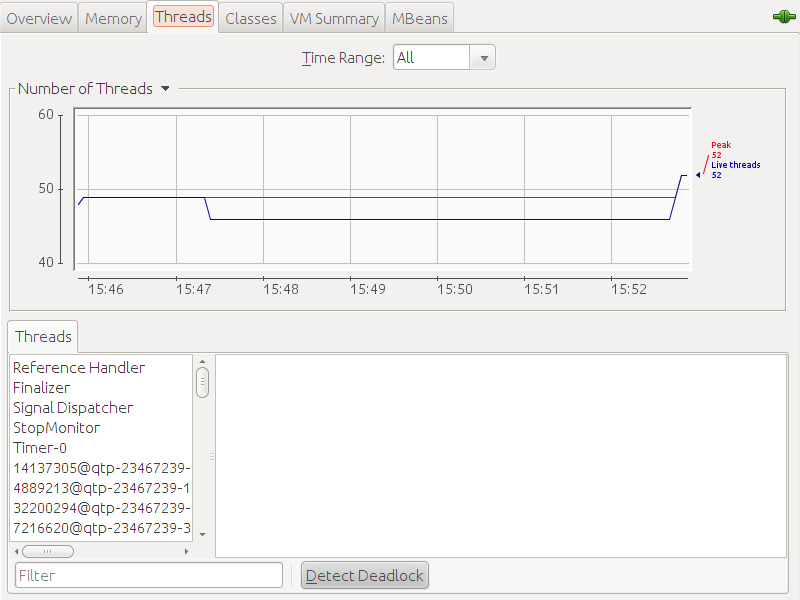Image resolution: width=800 pixels, height=600 pixels.
Task: Open the Number of Threads chart dropdown arrow
Action: tap(165, 89)
